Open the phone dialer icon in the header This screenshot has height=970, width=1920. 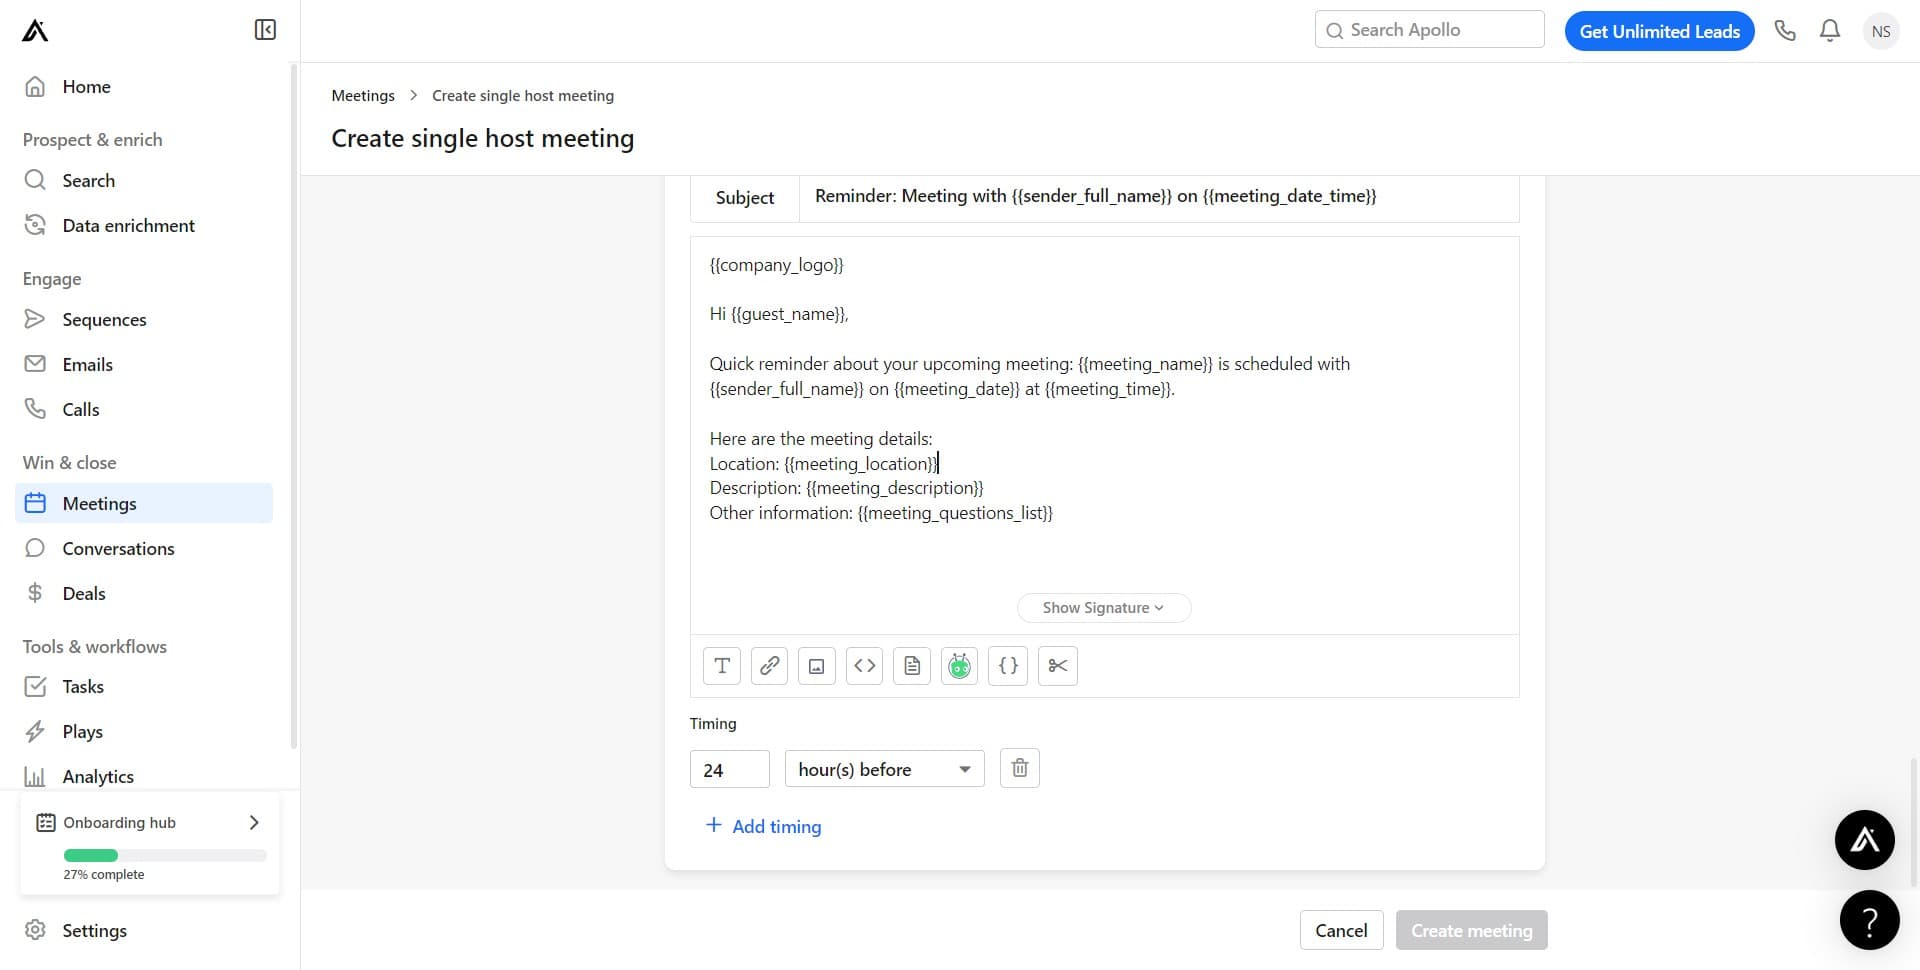click(x=1785, y=30)
